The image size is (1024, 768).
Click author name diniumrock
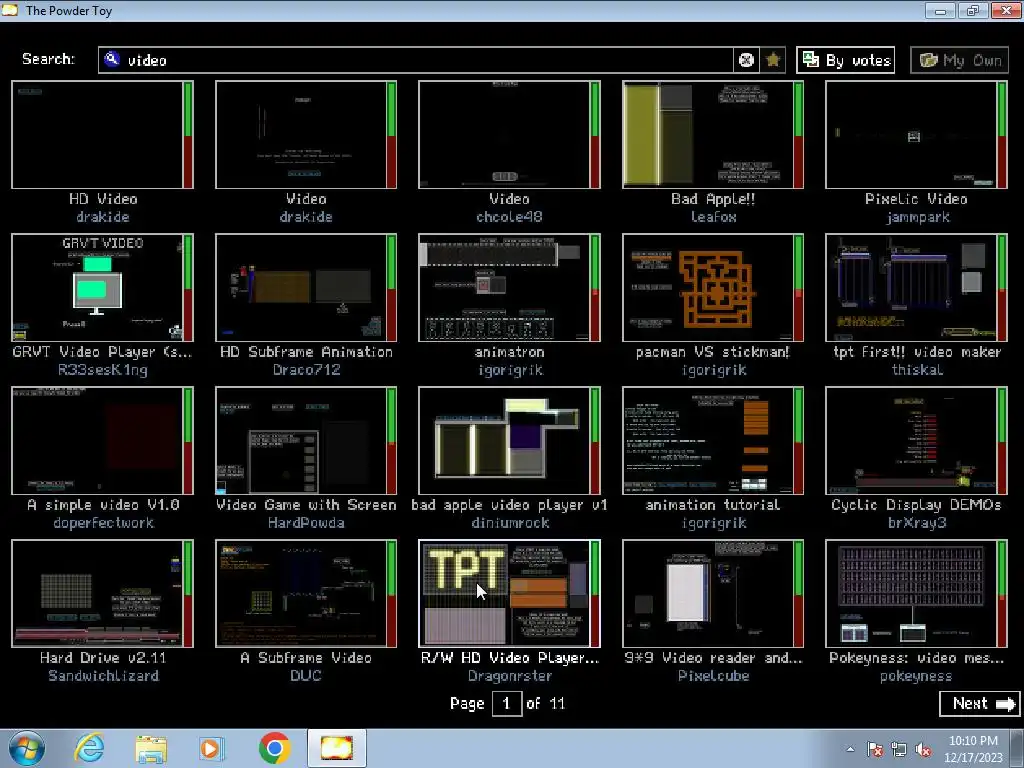click(510, 522)
